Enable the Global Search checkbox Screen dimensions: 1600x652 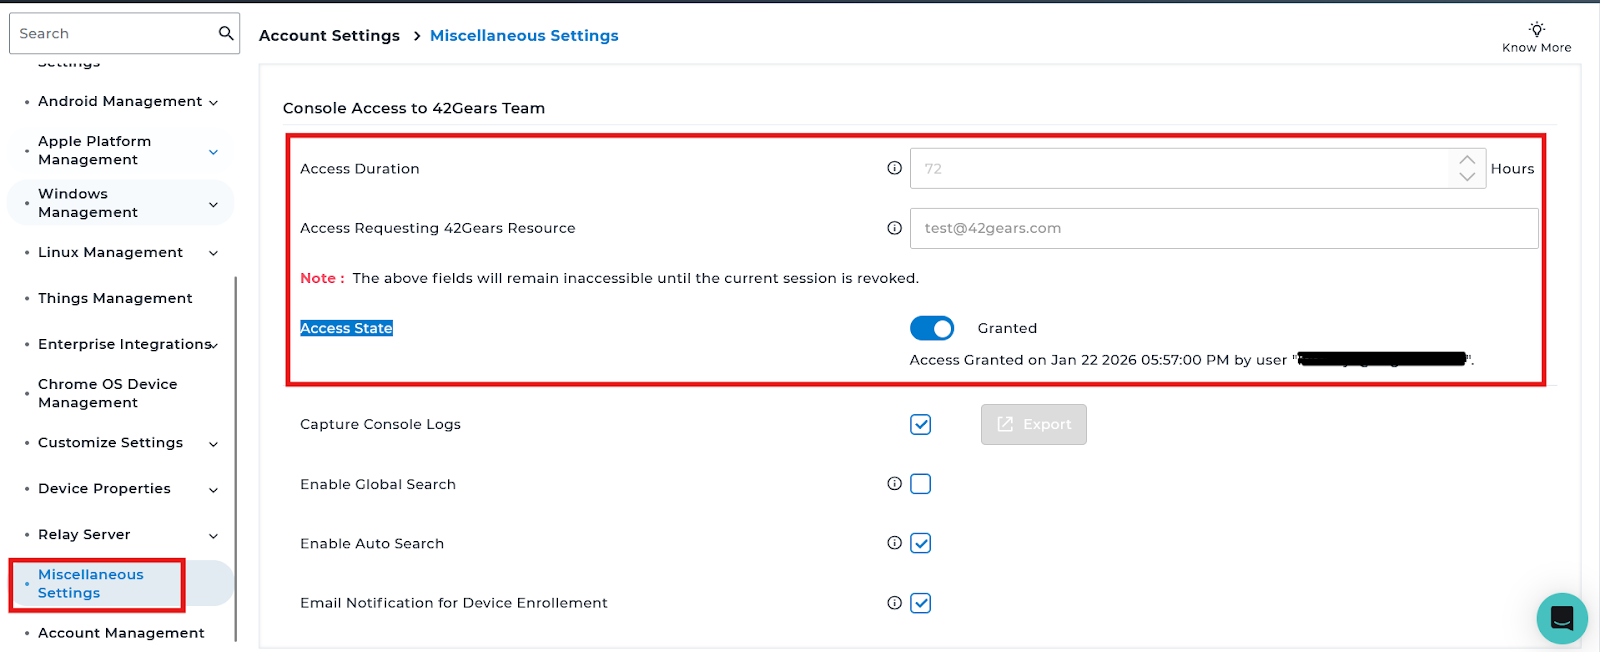pos(920,484)
